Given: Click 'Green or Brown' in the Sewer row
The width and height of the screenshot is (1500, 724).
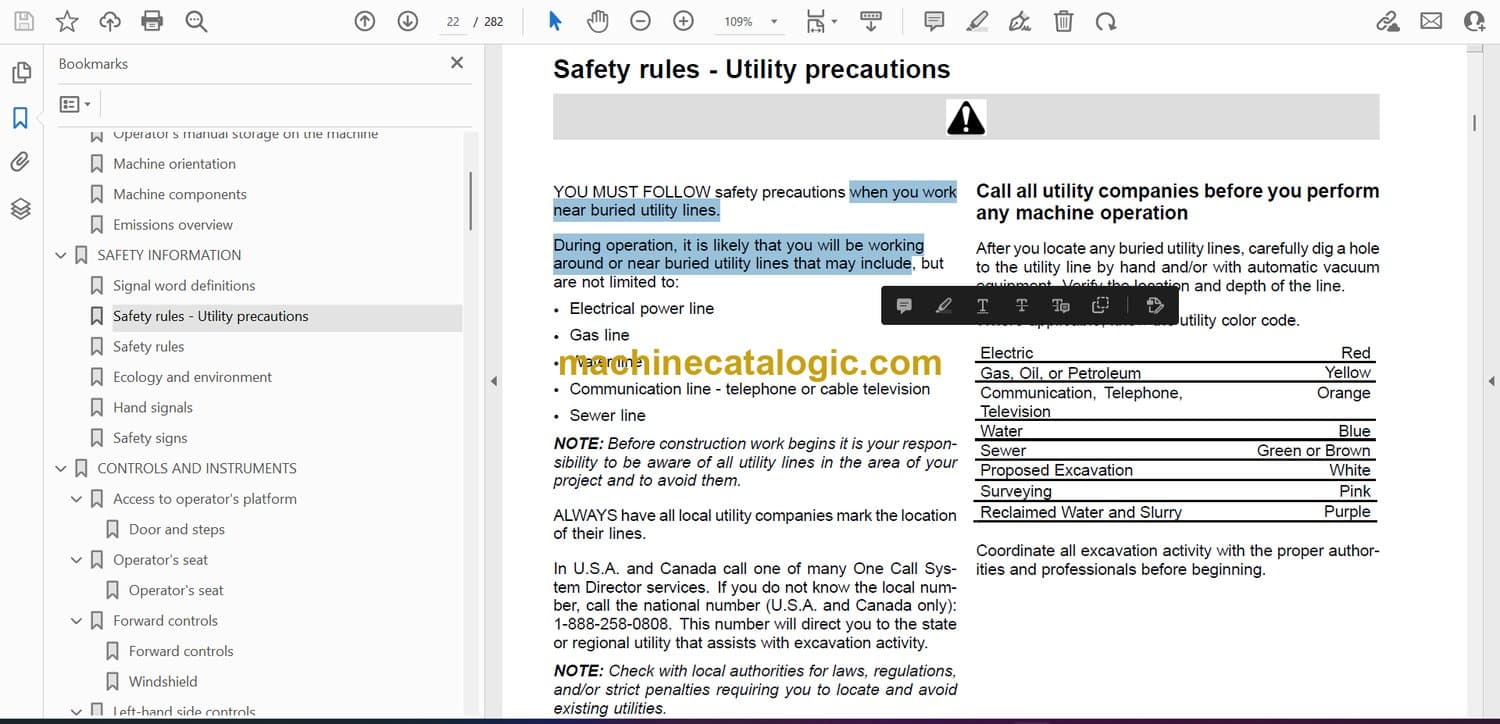Looking at the screenshot, I should (1314, 451).
